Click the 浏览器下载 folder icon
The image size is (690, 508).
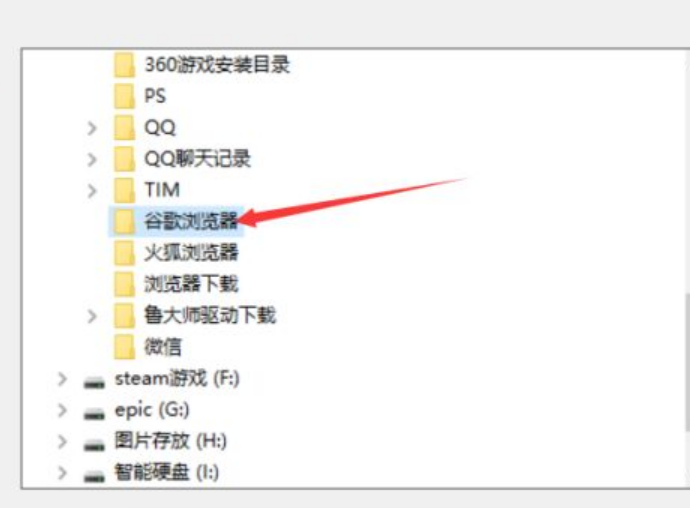tap(124, 284)
